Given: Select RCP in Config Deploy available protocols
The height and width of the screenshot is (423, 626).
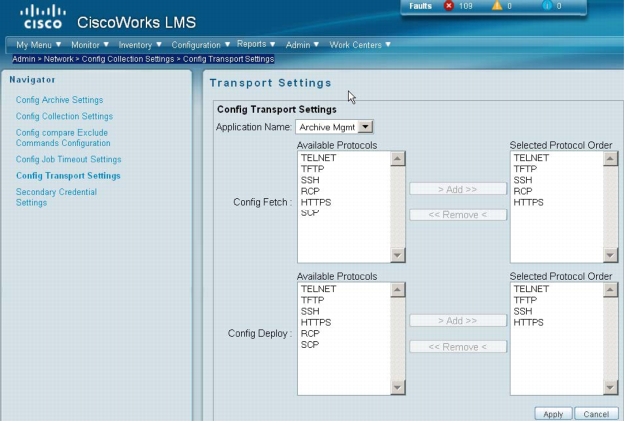Looking at the screenshot, I should pyautogui.click(x=310, y=333).
